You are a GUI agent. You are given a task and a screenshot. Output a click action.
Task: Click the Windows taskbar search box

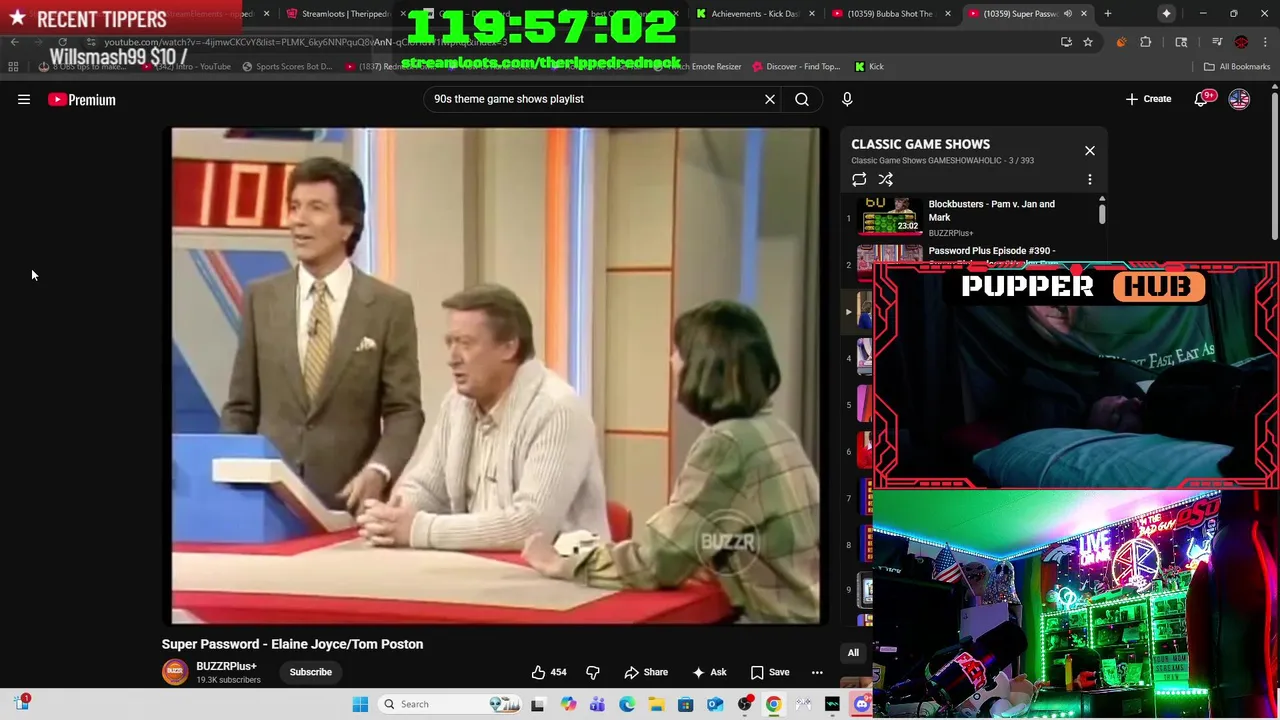(450, 704)
